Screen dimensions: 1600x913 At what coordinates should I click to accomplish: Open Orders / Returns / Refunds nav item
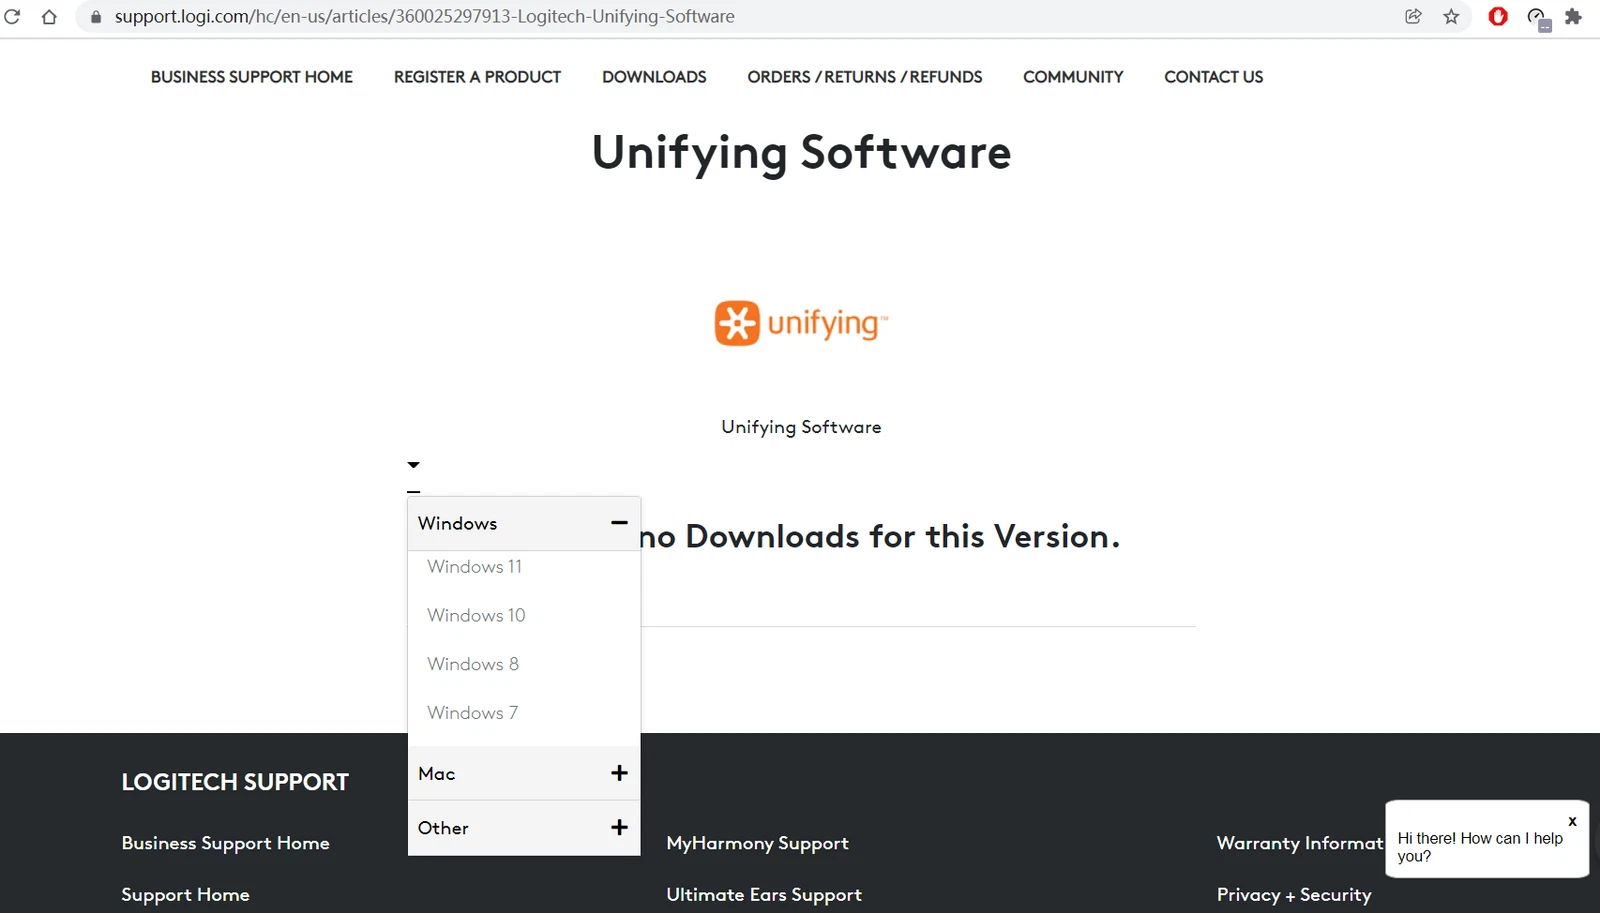coord(865,77)
